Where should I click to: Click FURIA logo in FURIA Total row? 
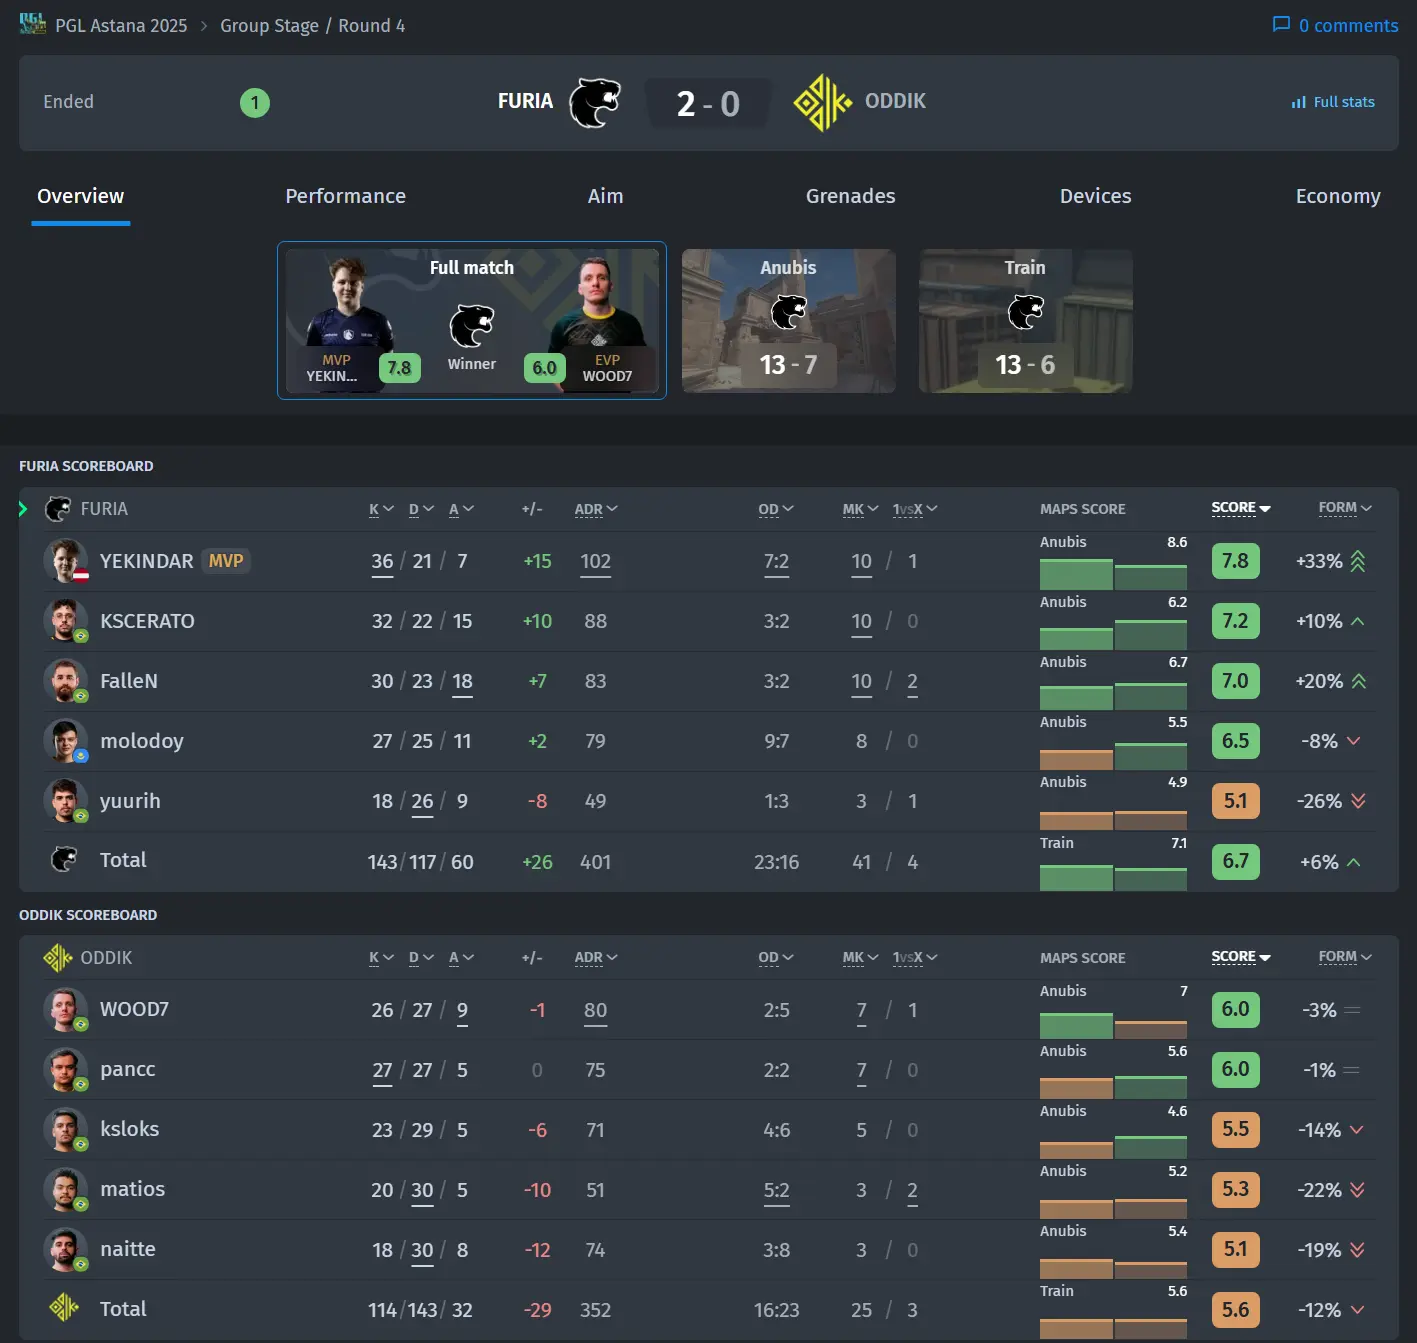[64, 860]
